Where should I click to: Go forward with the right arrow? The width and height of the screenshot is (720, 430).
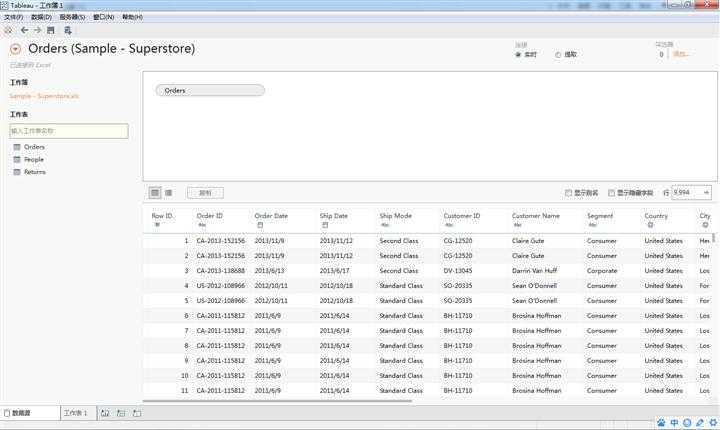(x=38, y=30)
